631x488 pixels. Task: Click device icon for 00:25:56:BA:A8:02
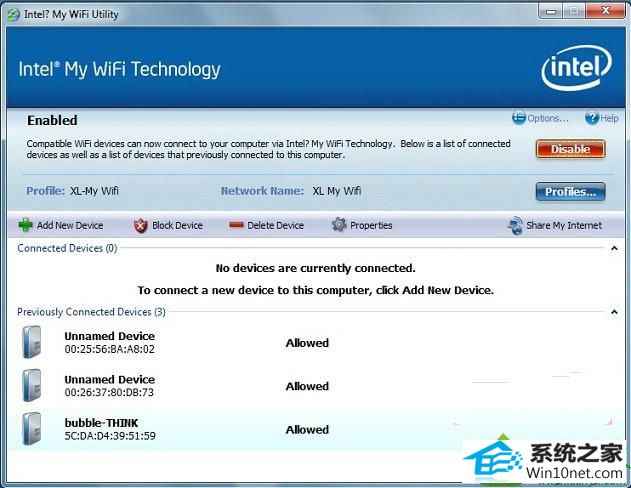point(32,342)
